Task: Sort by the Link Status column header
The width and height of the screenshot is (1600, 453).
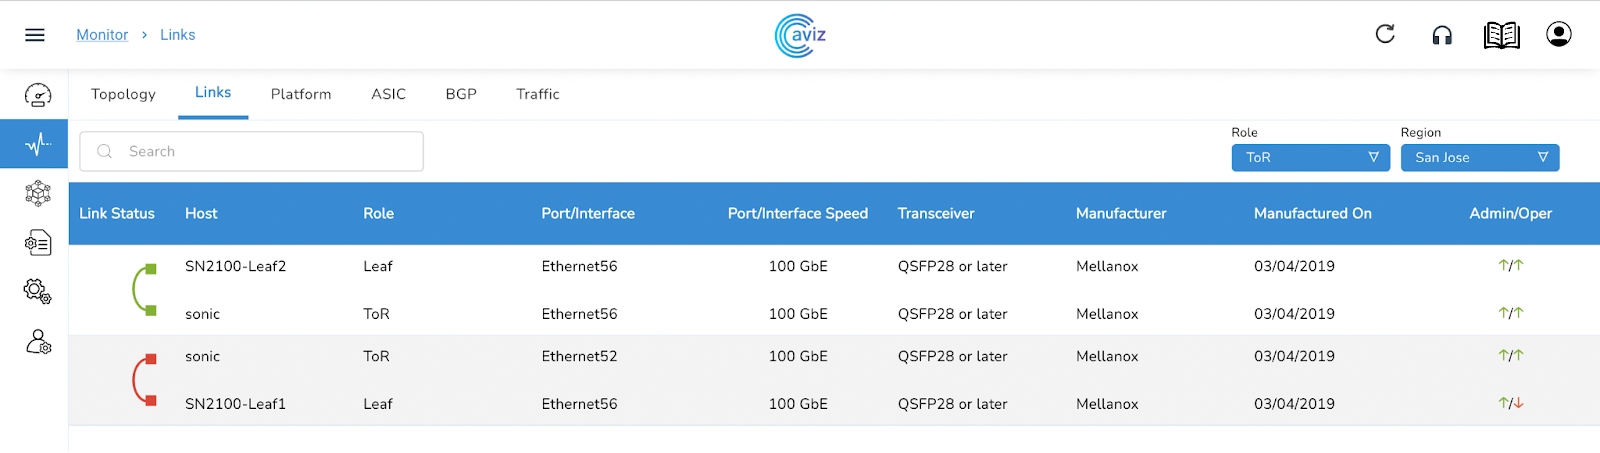Action: (x=117, y=213)
